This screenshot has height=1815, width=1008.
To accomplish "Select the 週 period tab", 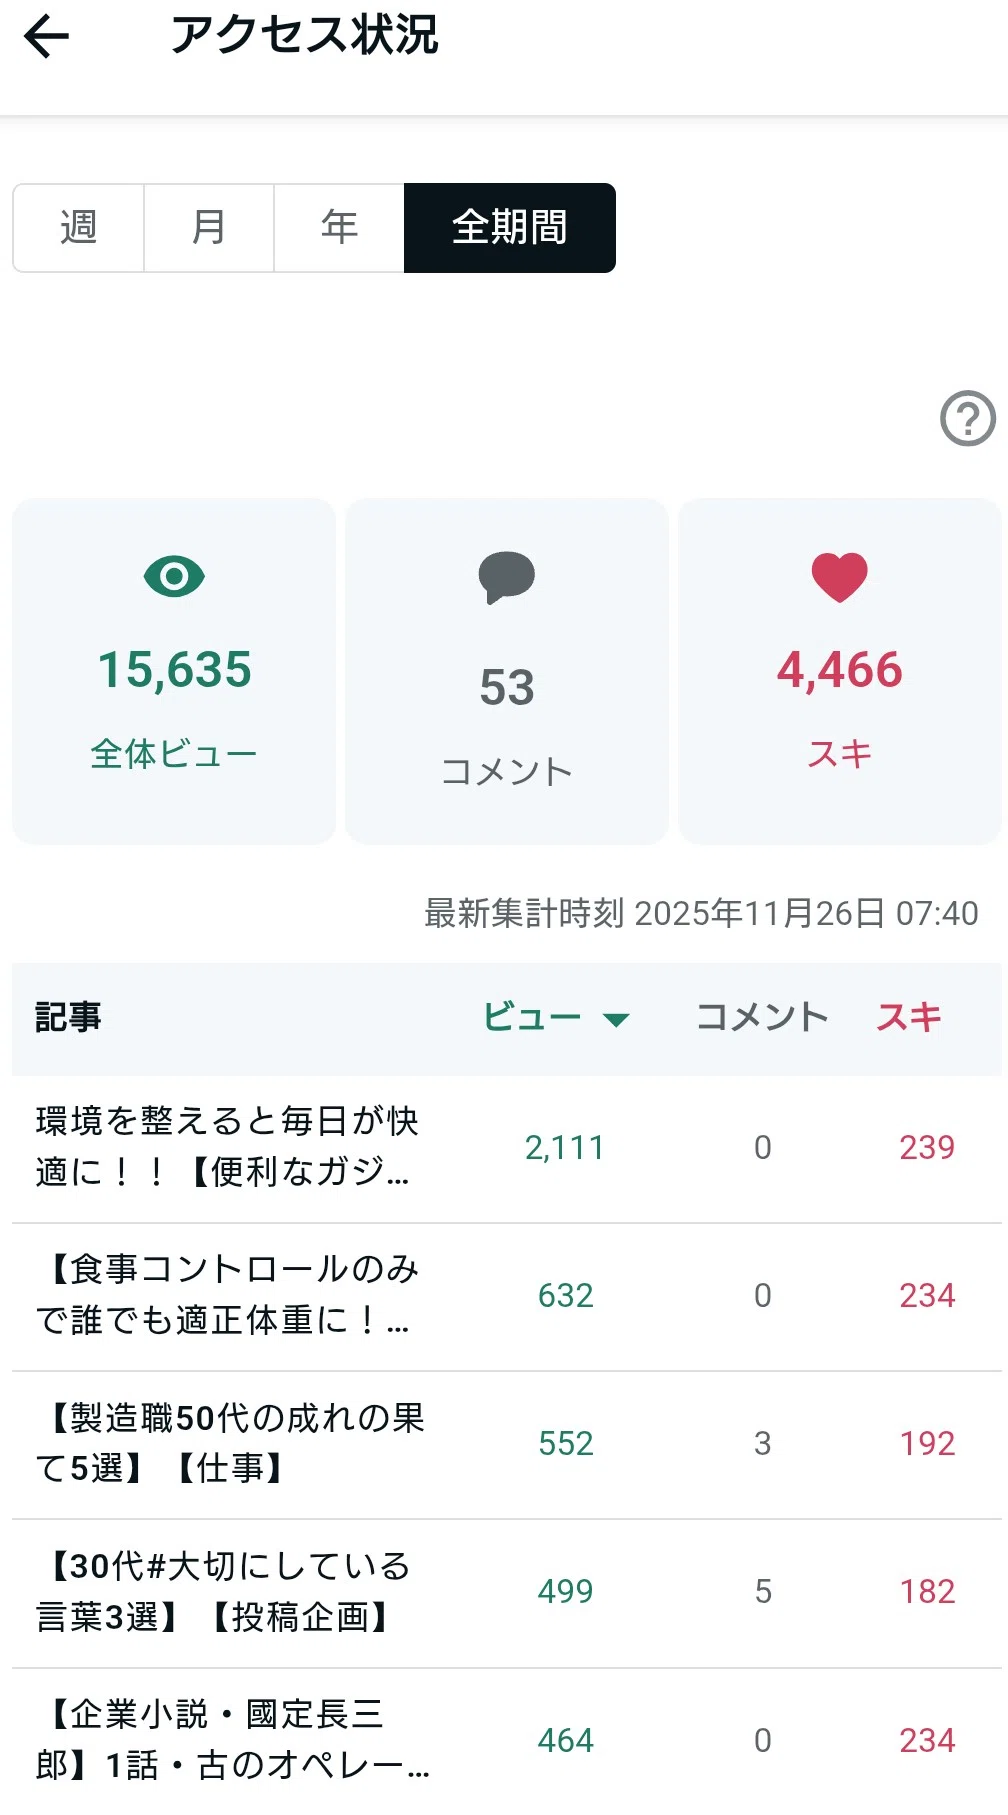I will pos(79,228).
